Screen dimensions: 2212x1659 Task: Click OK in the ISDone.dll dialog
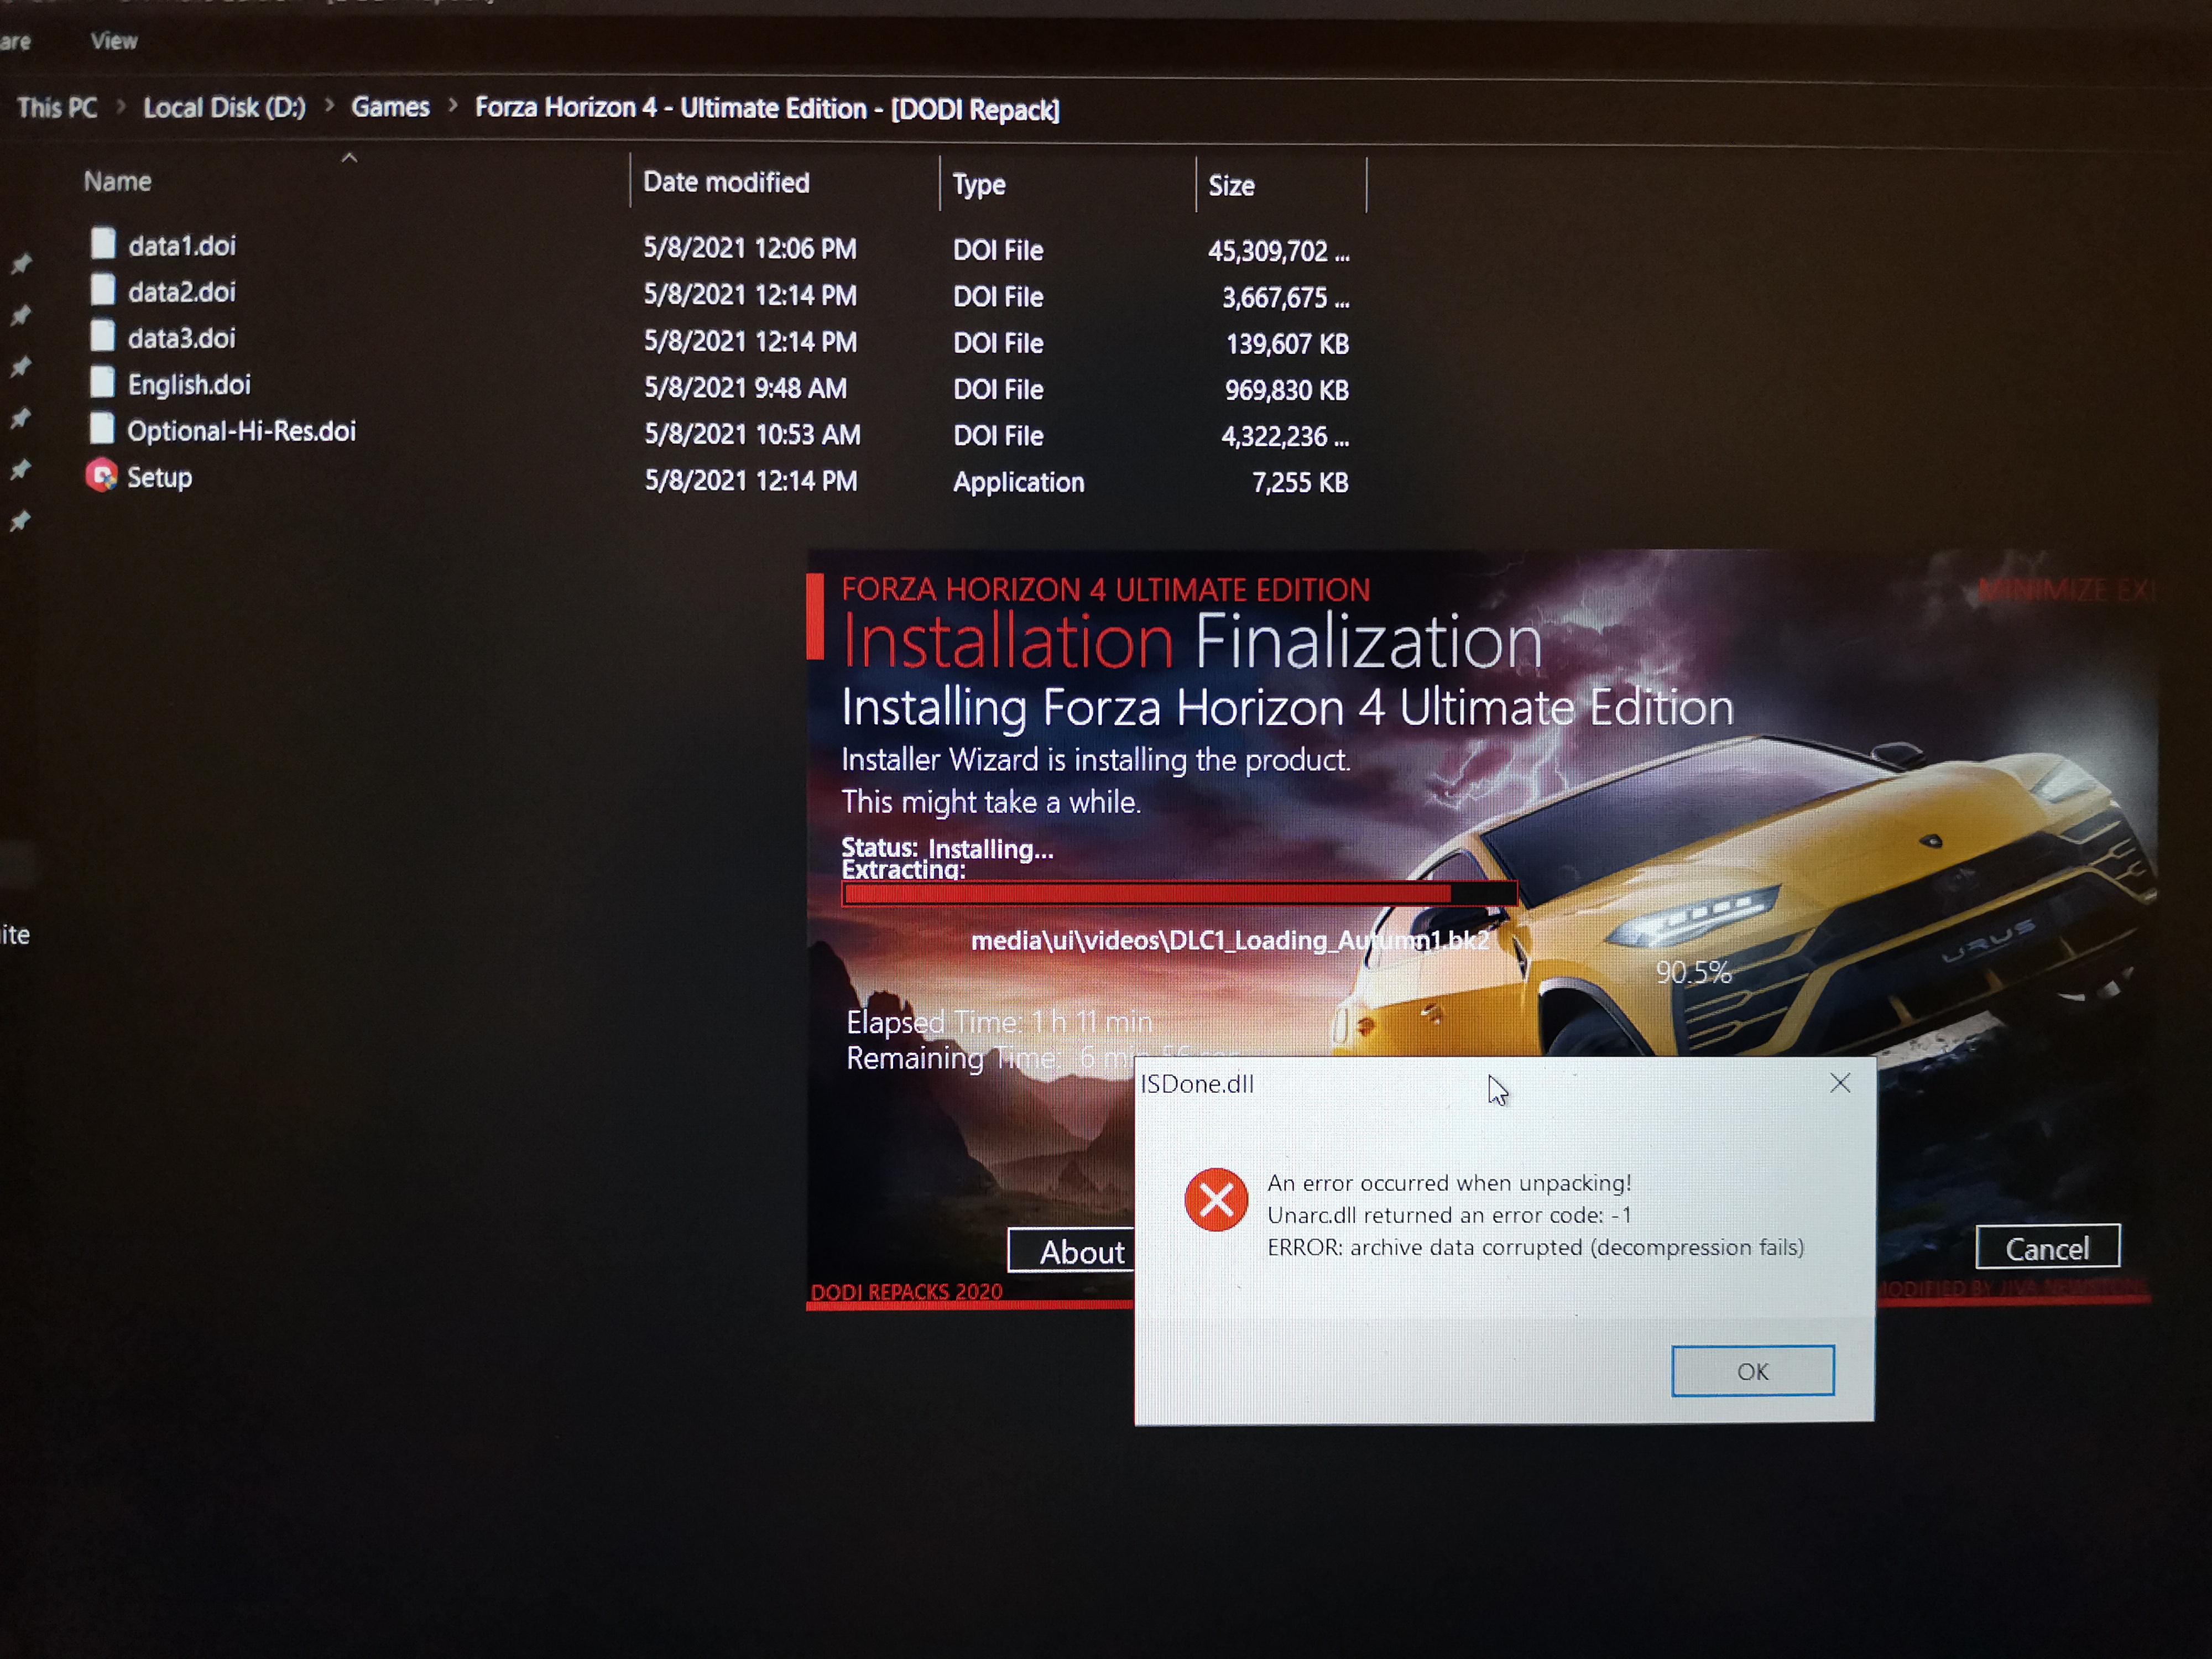point(1752,1371)
